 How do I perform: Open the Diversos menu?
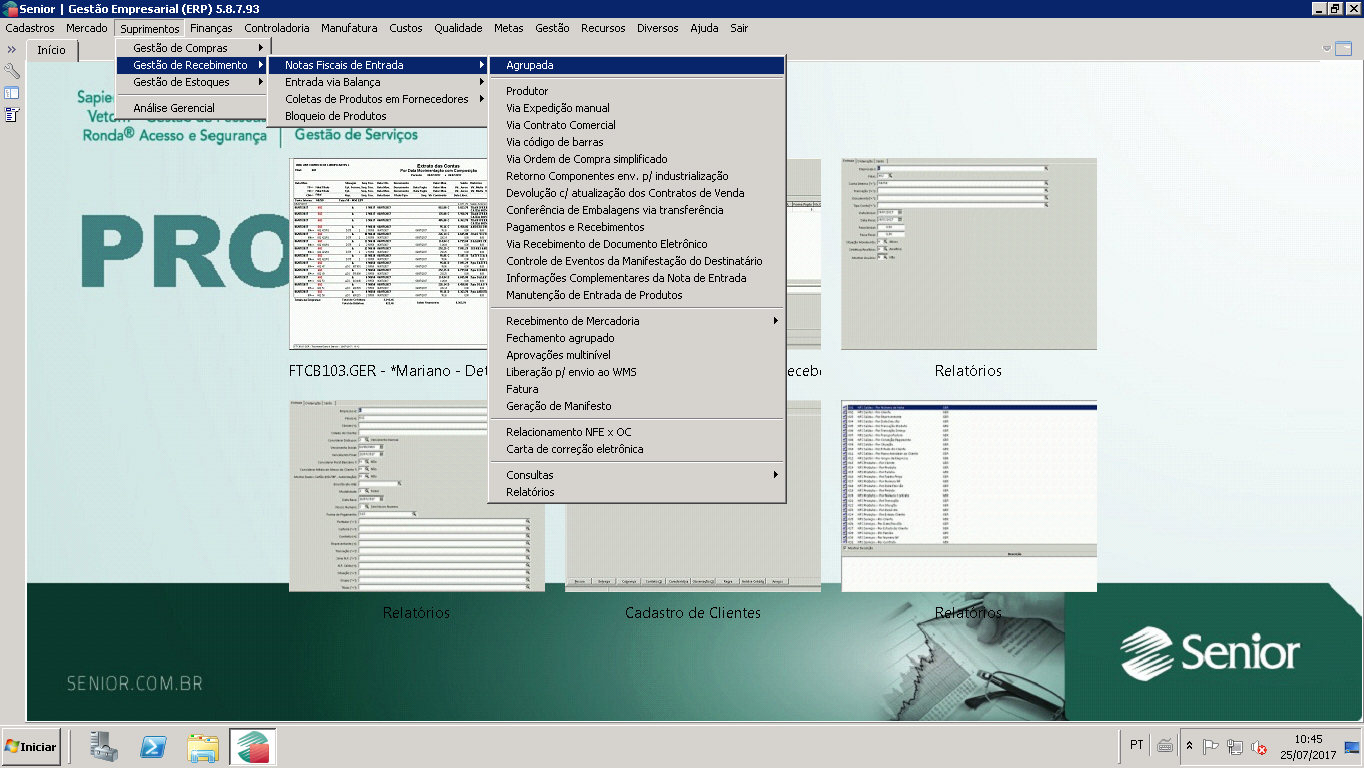click(x=657, y=28)
